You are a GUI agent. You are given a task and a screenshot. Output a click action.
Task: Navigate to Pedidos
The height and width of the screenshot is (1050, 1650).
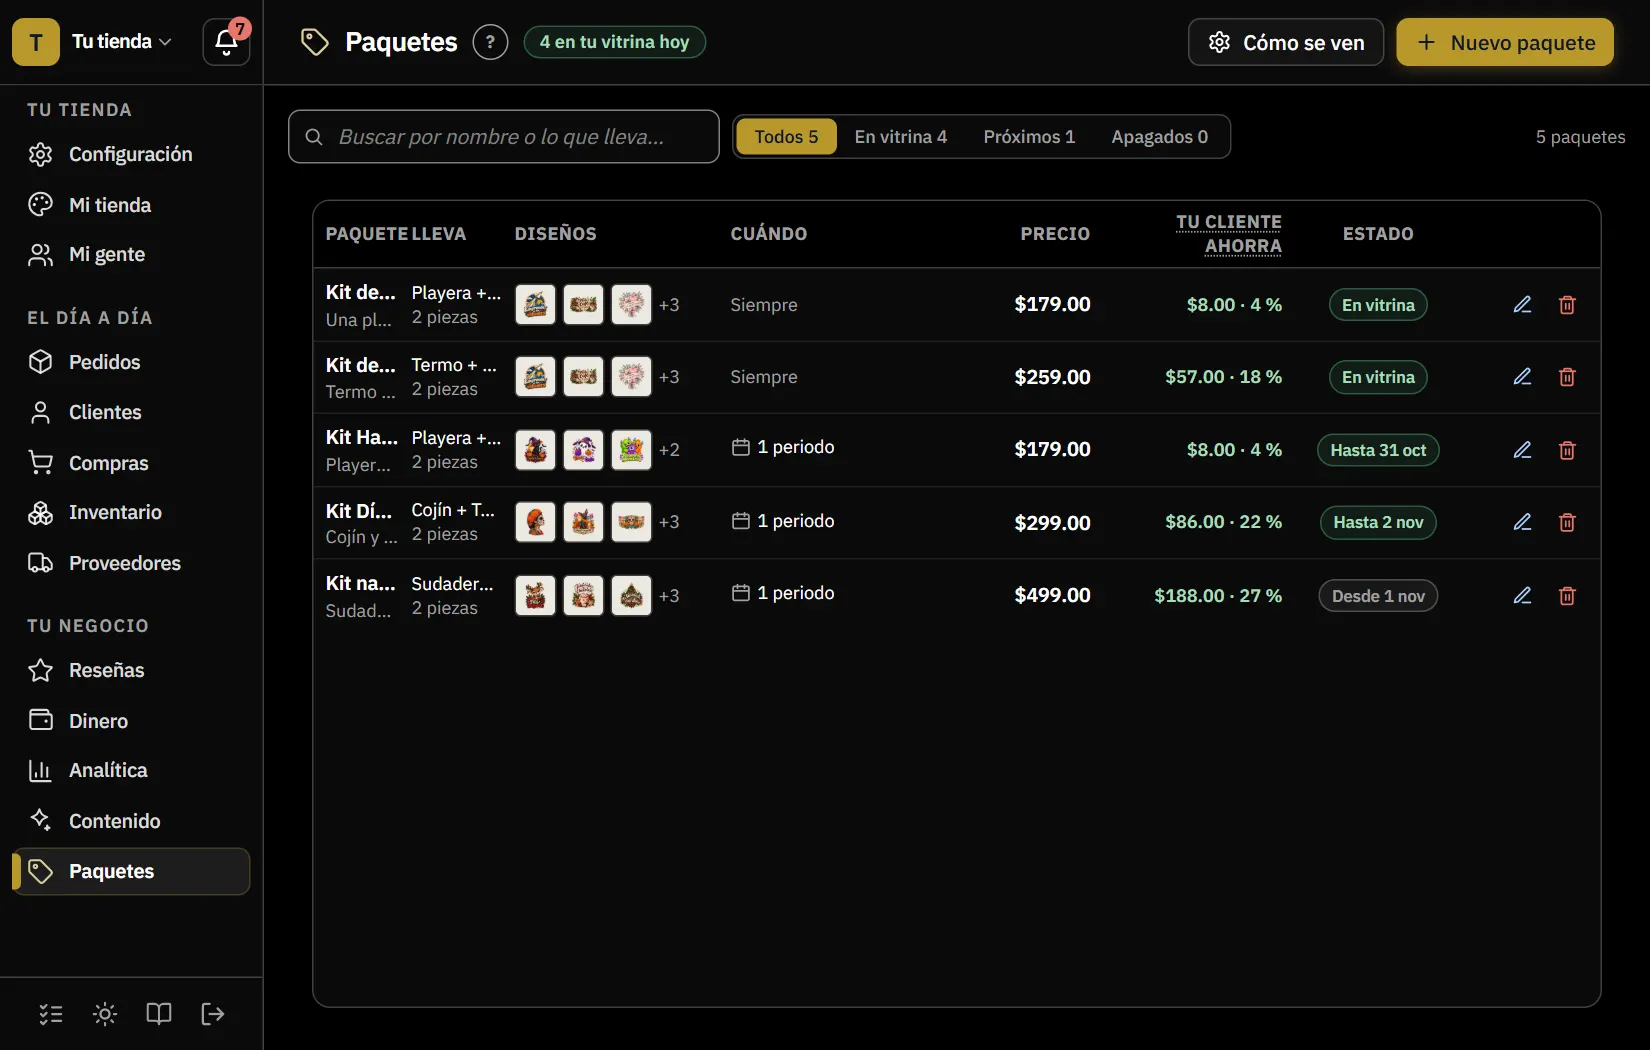131,362
